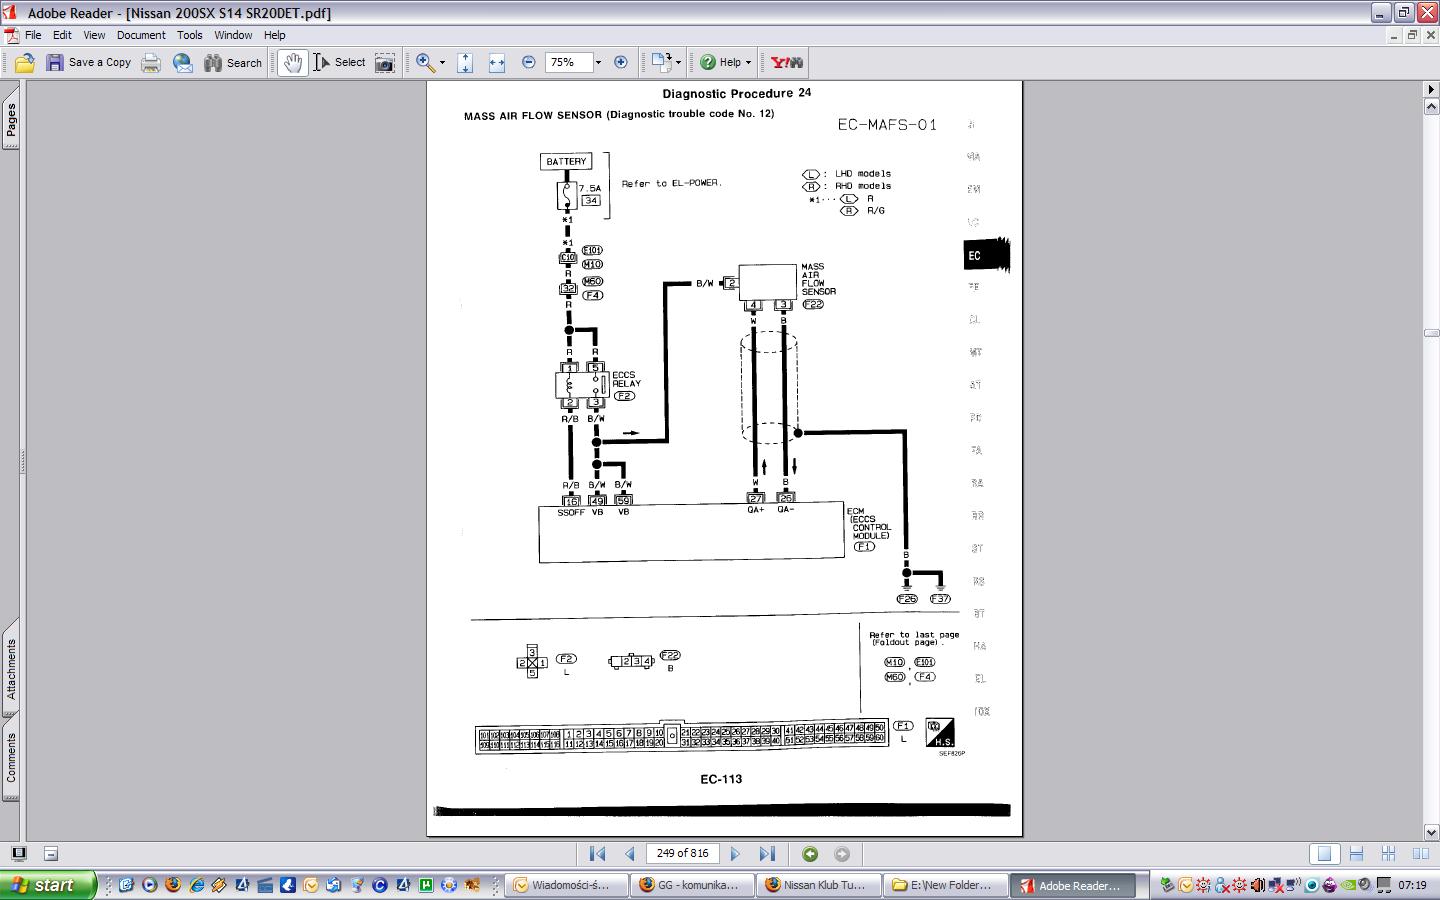Click the Search binoculars button
Image resolution: width=1440 pixels, height=900 pixels.
233,62
